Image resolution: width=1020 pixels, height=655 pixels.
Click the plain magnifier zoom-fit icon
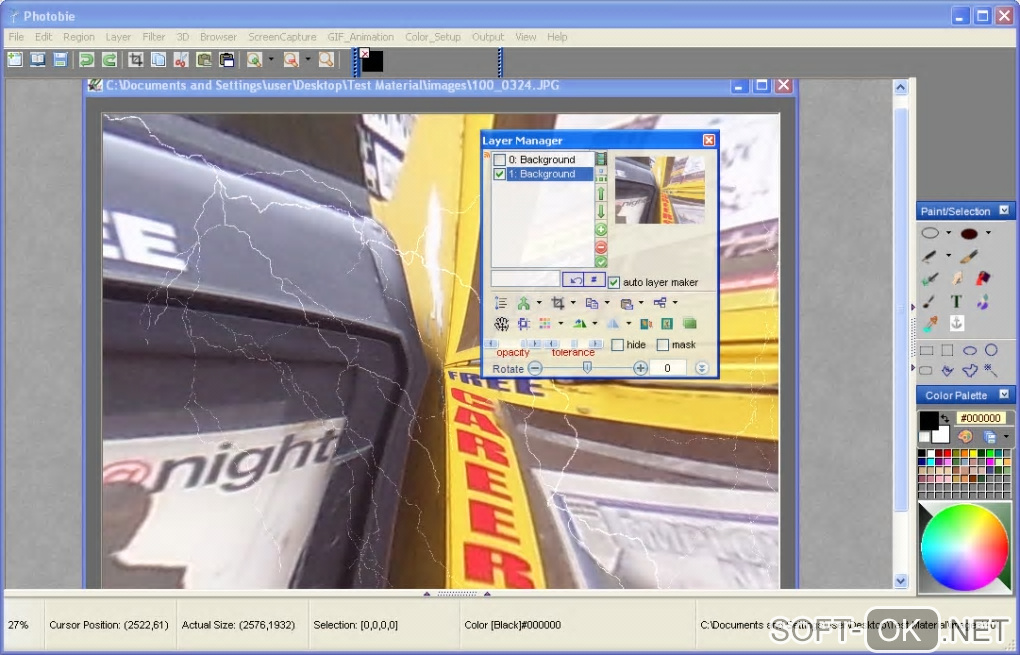tap(326, 60)
